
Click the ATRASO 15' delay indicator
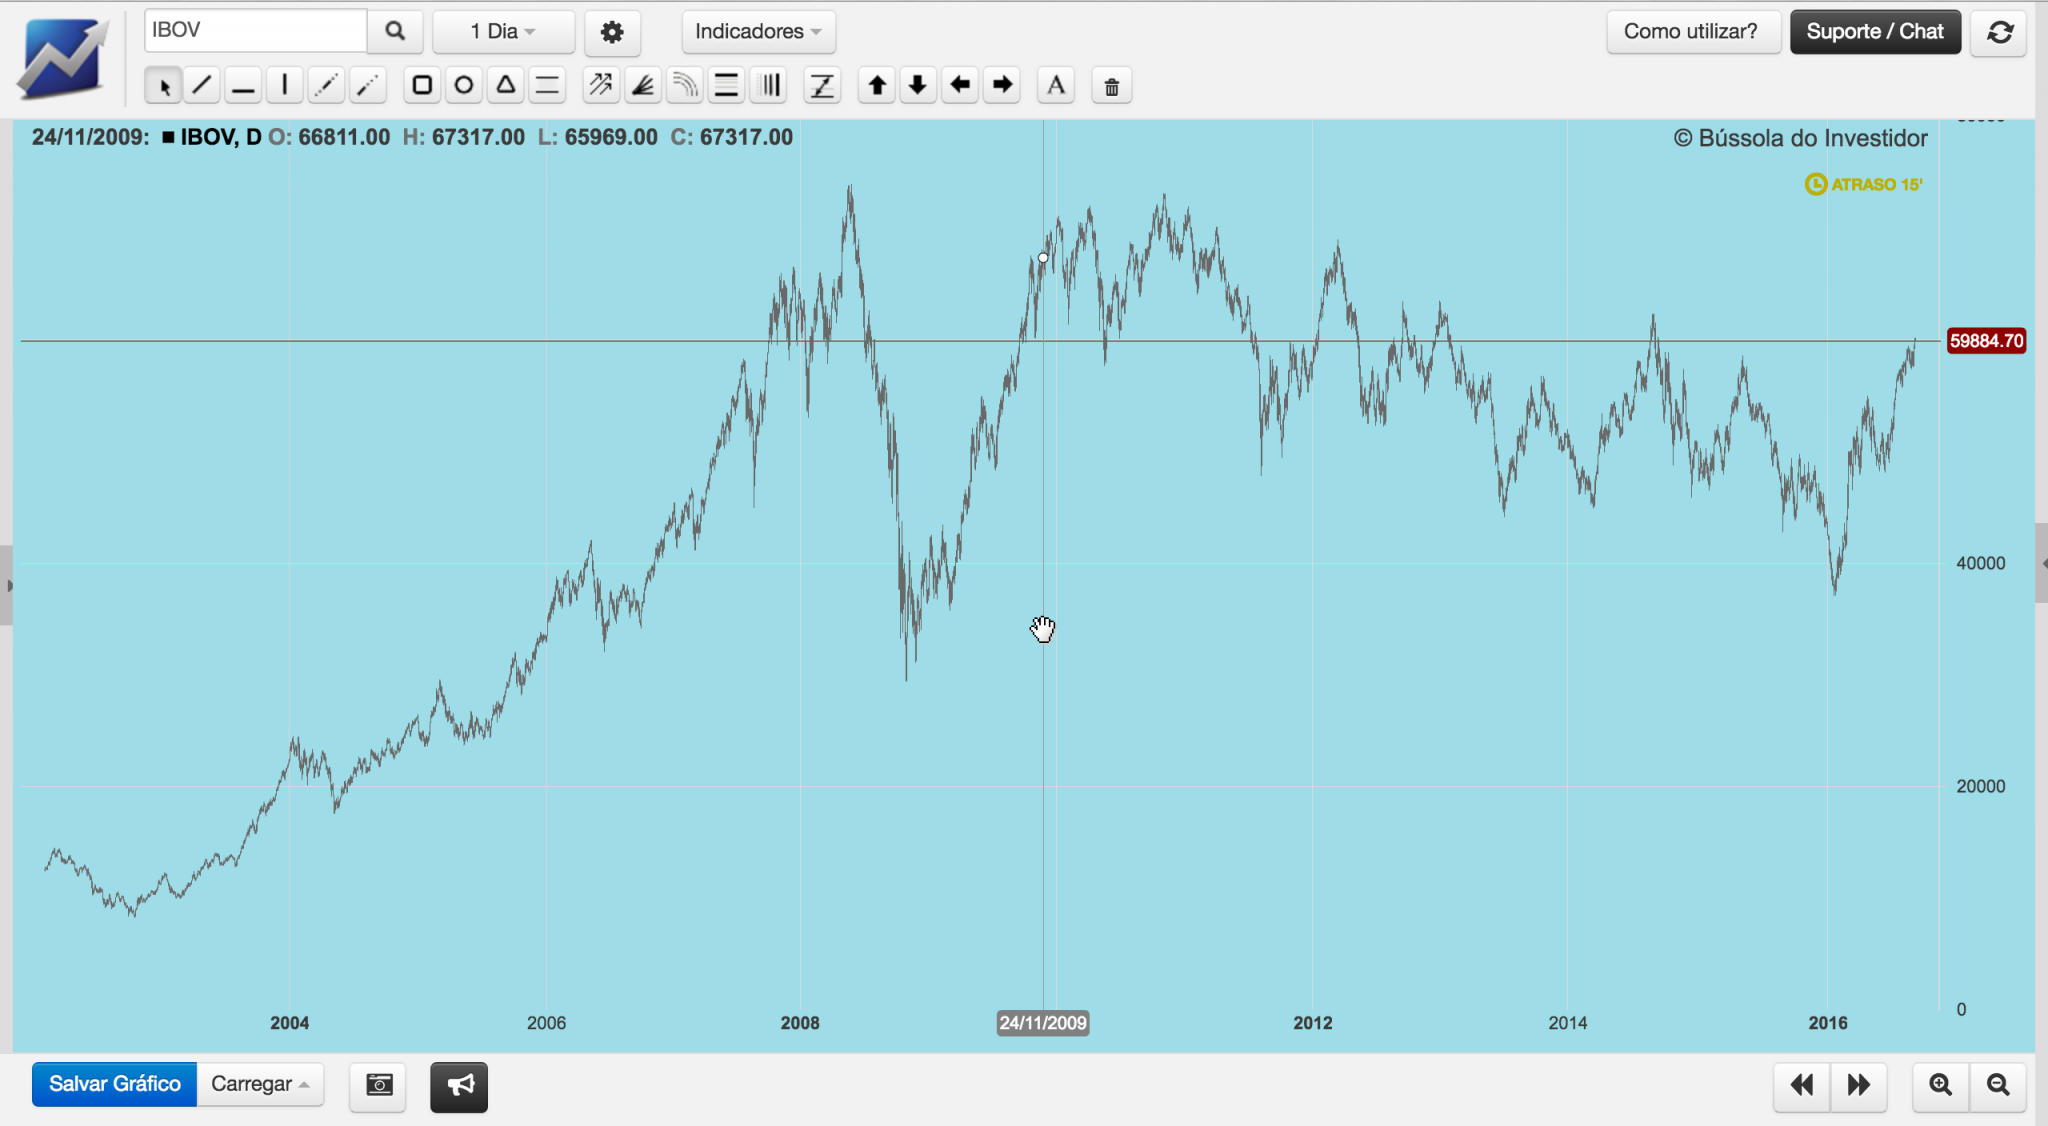pos(1864,184)
